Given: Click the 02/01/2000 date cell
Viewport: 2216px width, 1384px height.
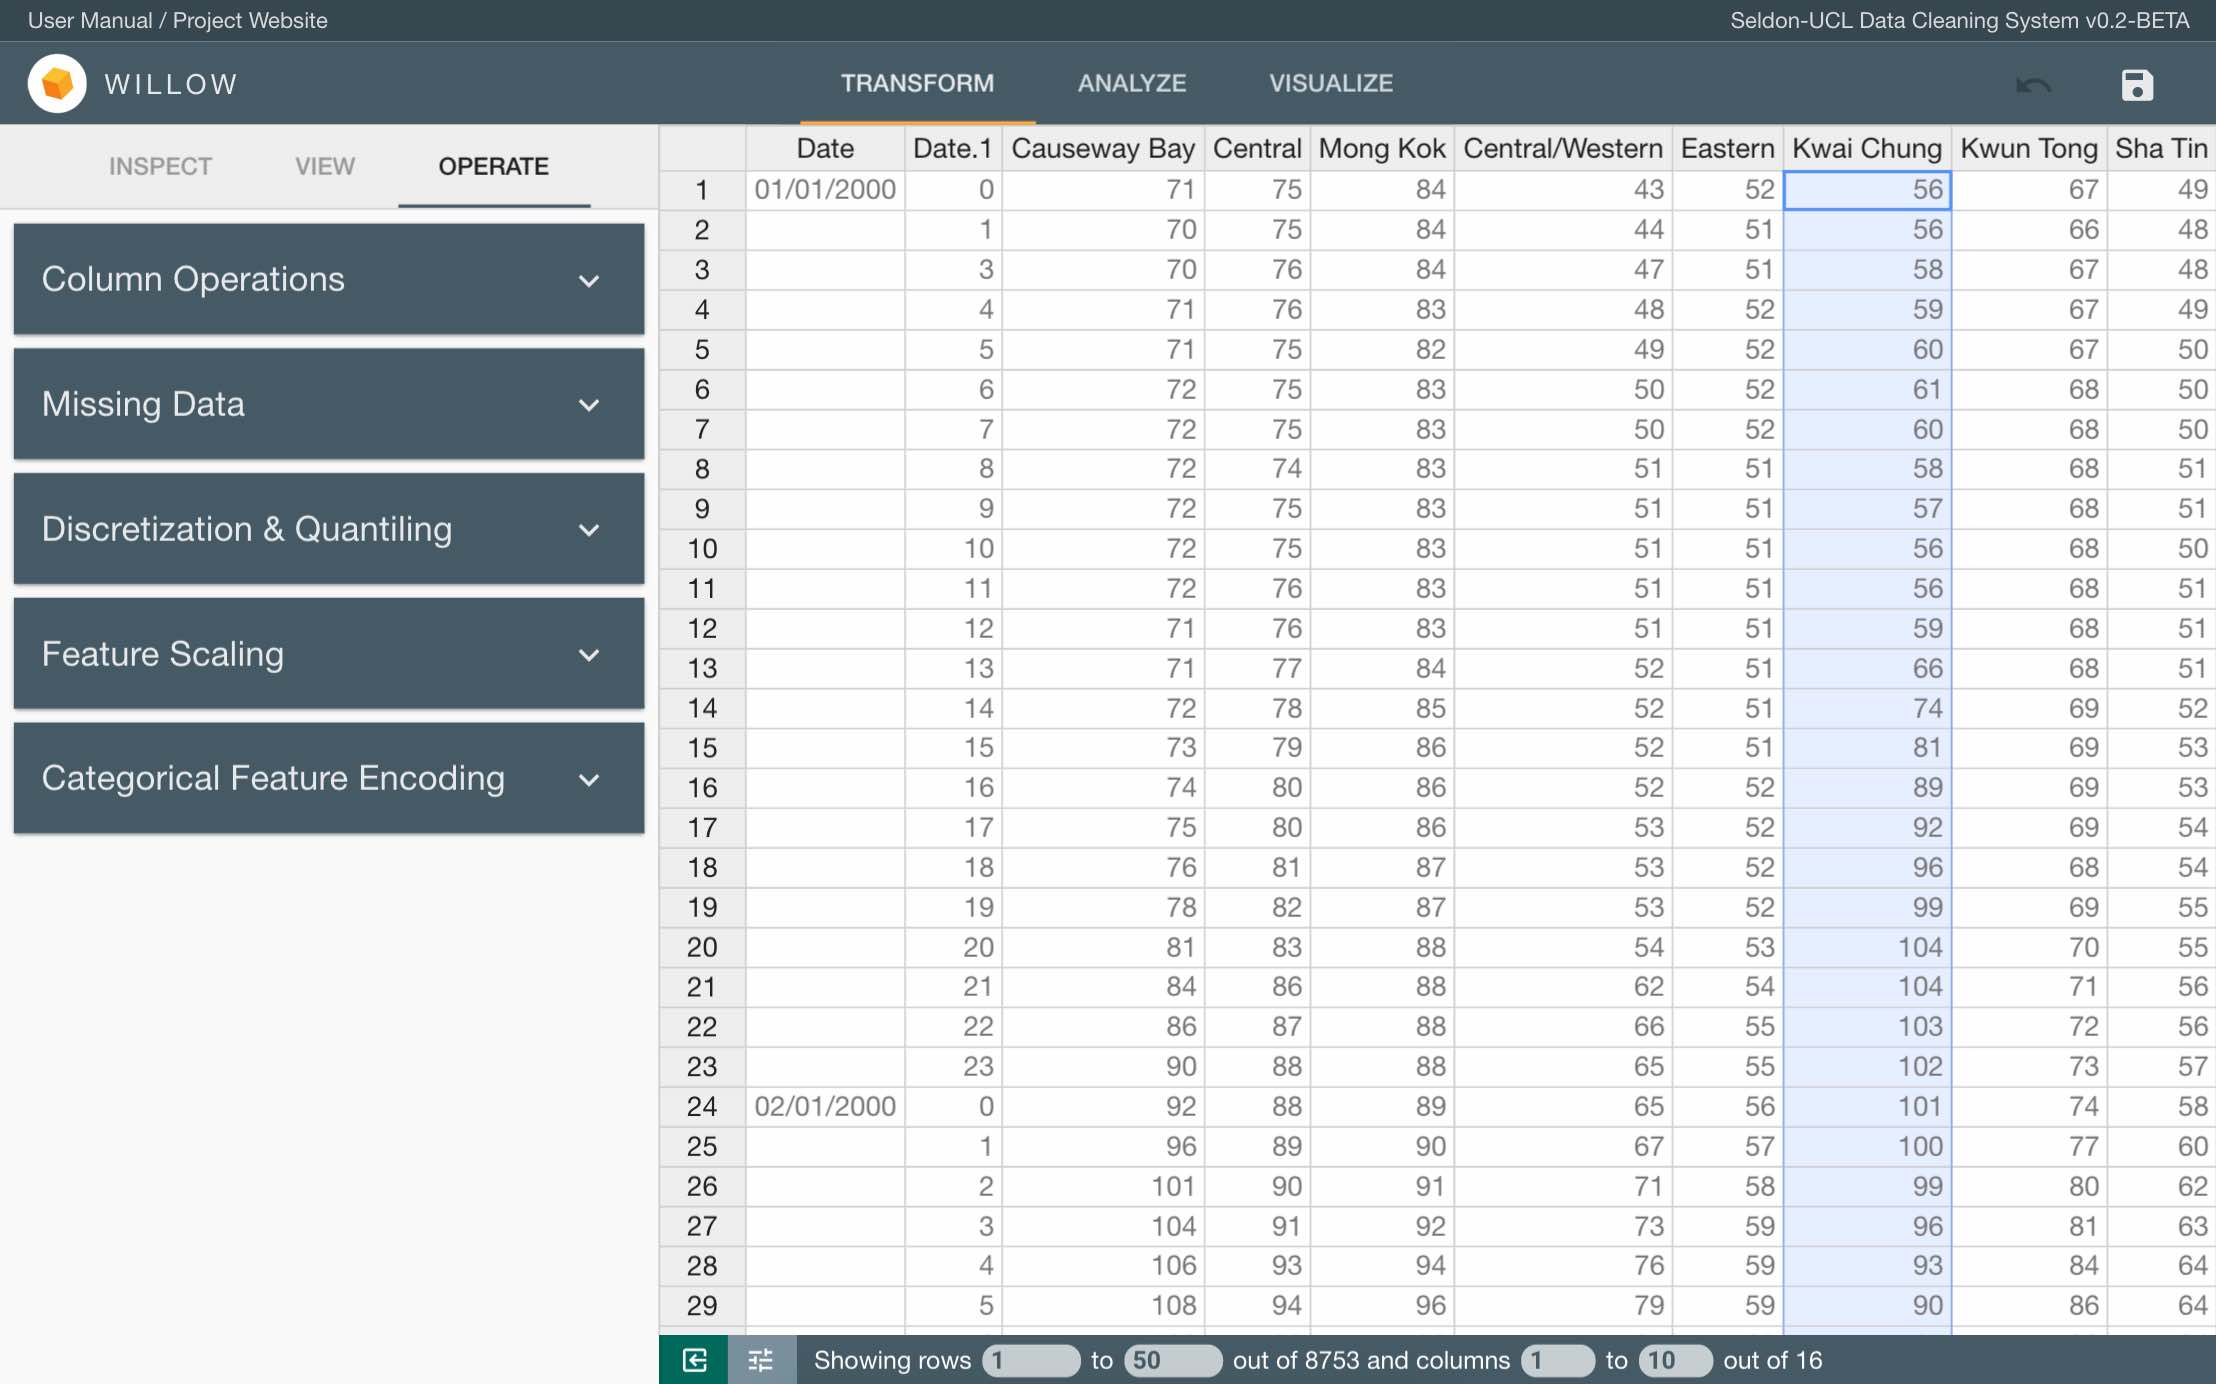Looking at the screenshot, I should point(825,1106).
